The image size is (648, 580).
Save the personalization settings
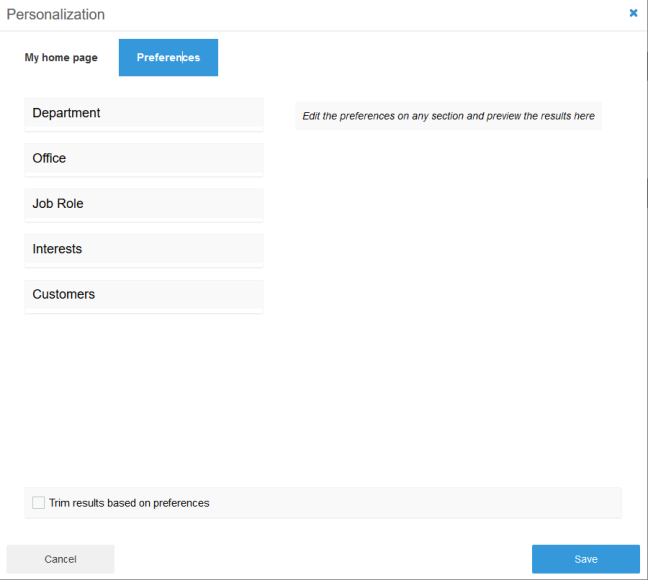tap(585, 559)
